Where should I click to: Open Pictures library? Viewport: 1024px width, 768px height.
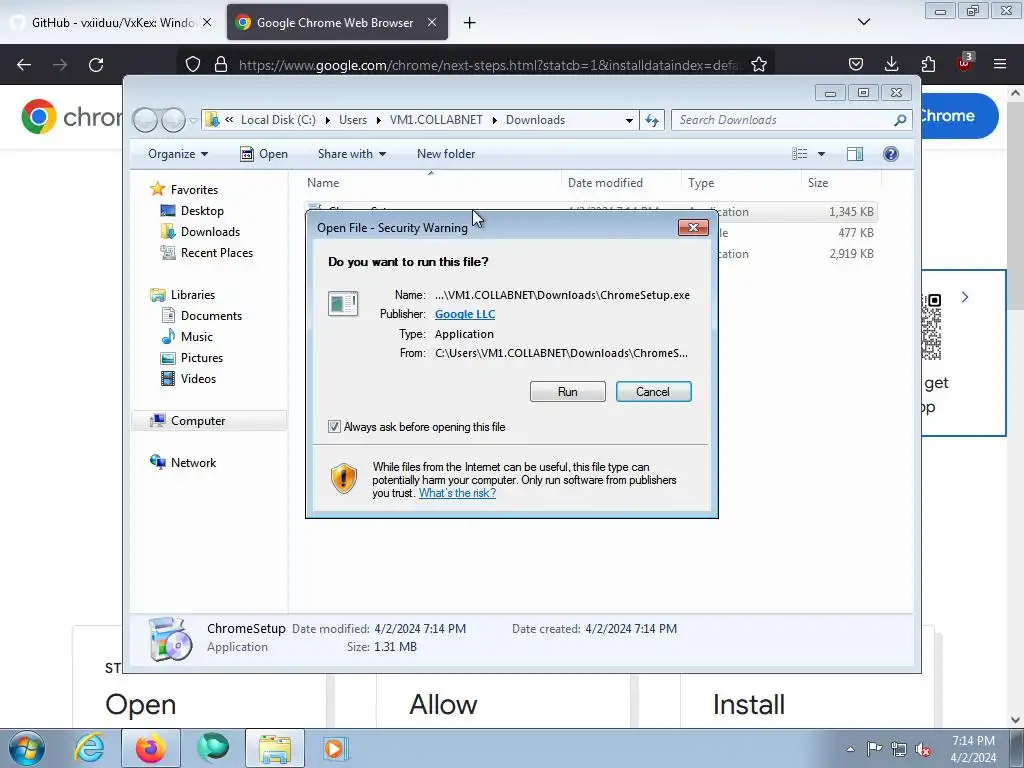[x=192, y=358]
